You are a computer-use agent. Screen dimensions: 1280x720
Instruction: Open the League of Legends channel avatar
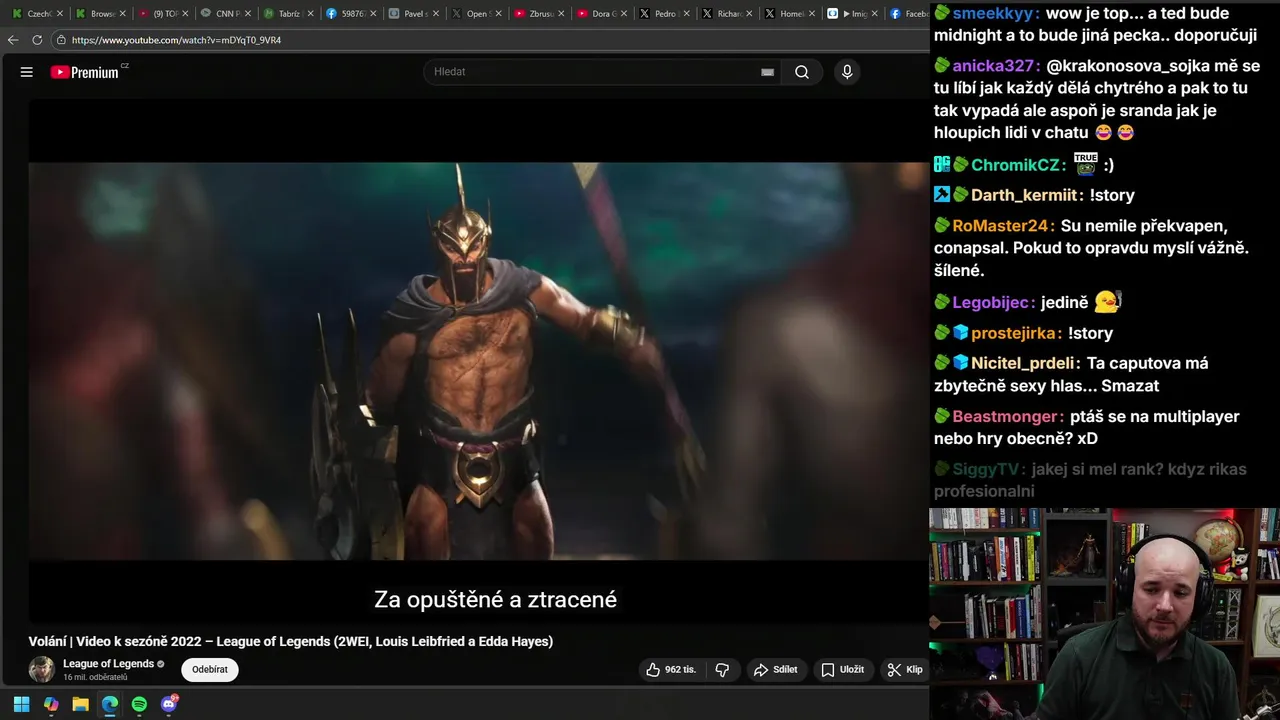coord(42,669)
